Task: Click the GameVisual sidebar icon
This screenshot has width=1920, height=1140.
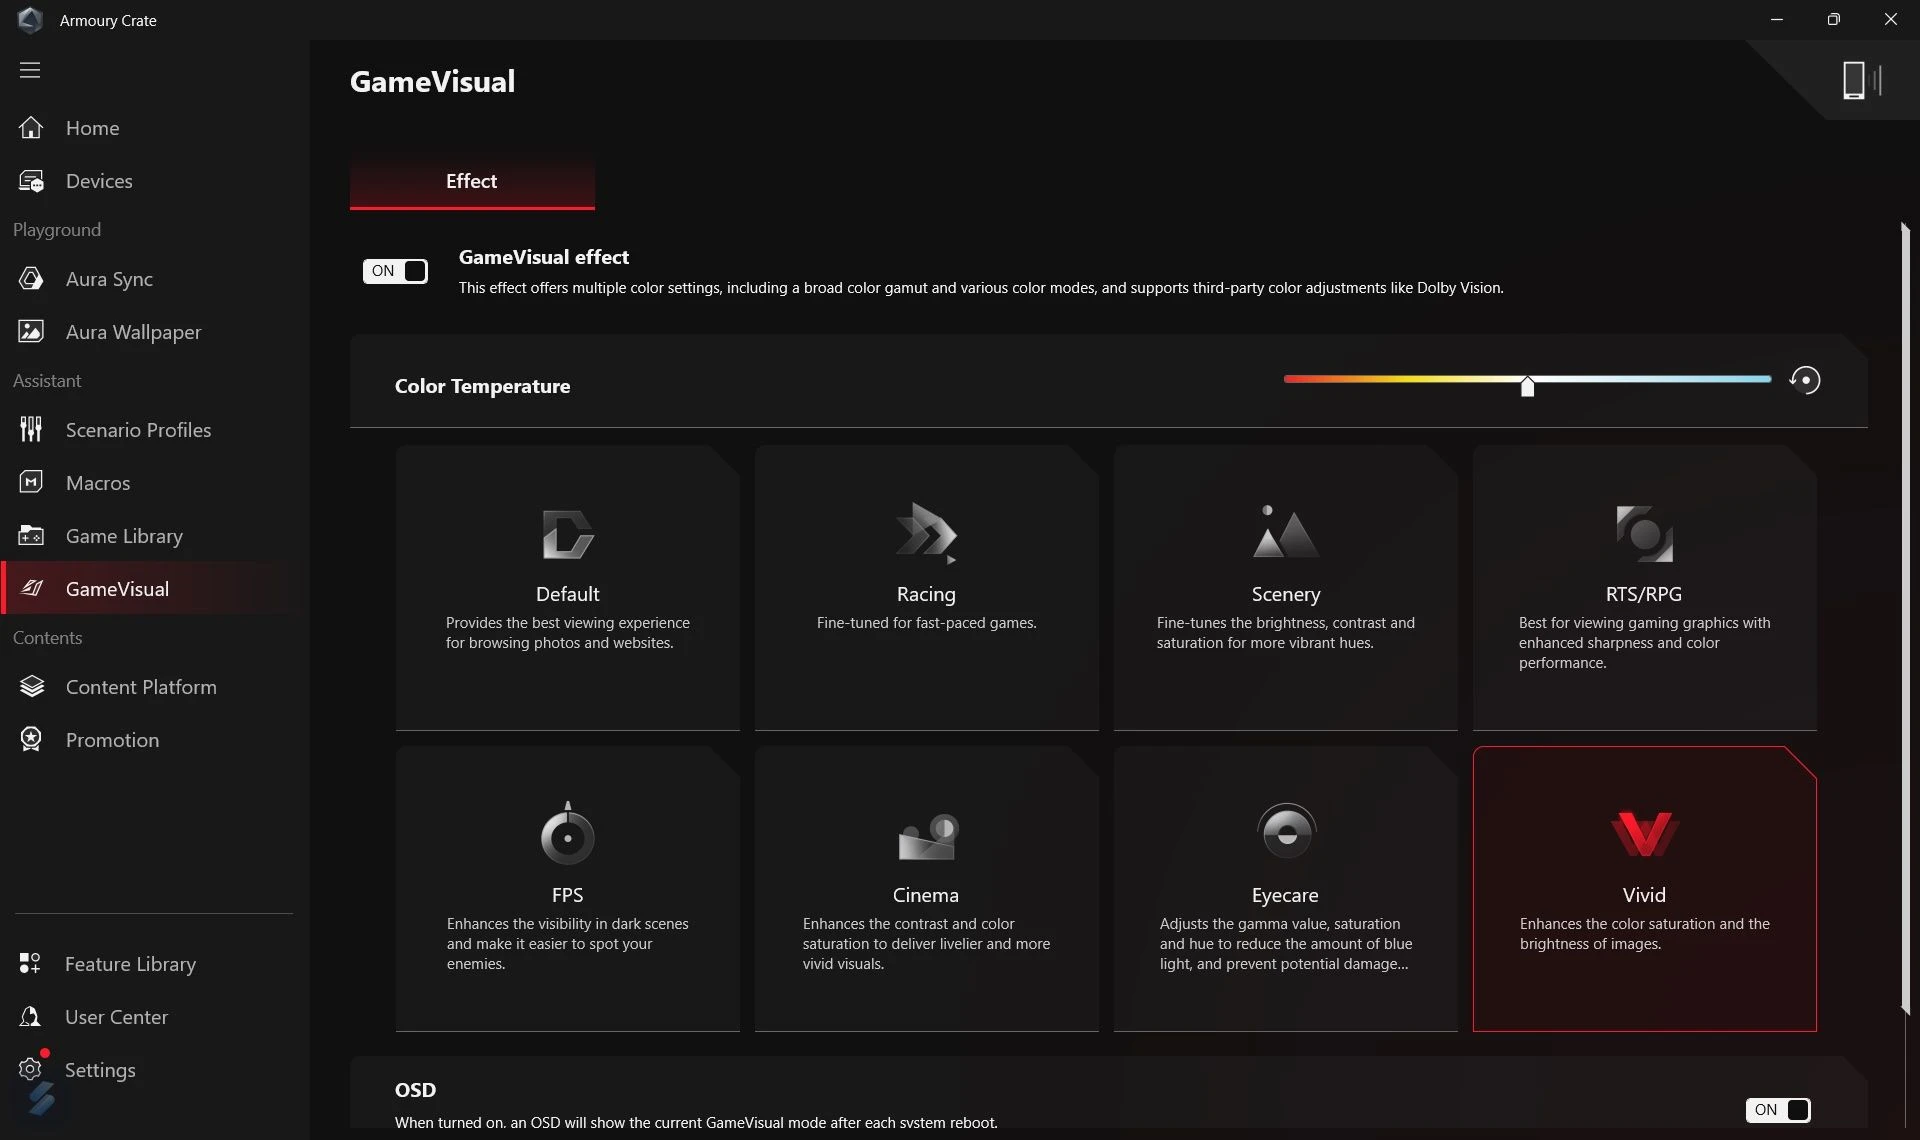Action: click(x=31, y=589)
